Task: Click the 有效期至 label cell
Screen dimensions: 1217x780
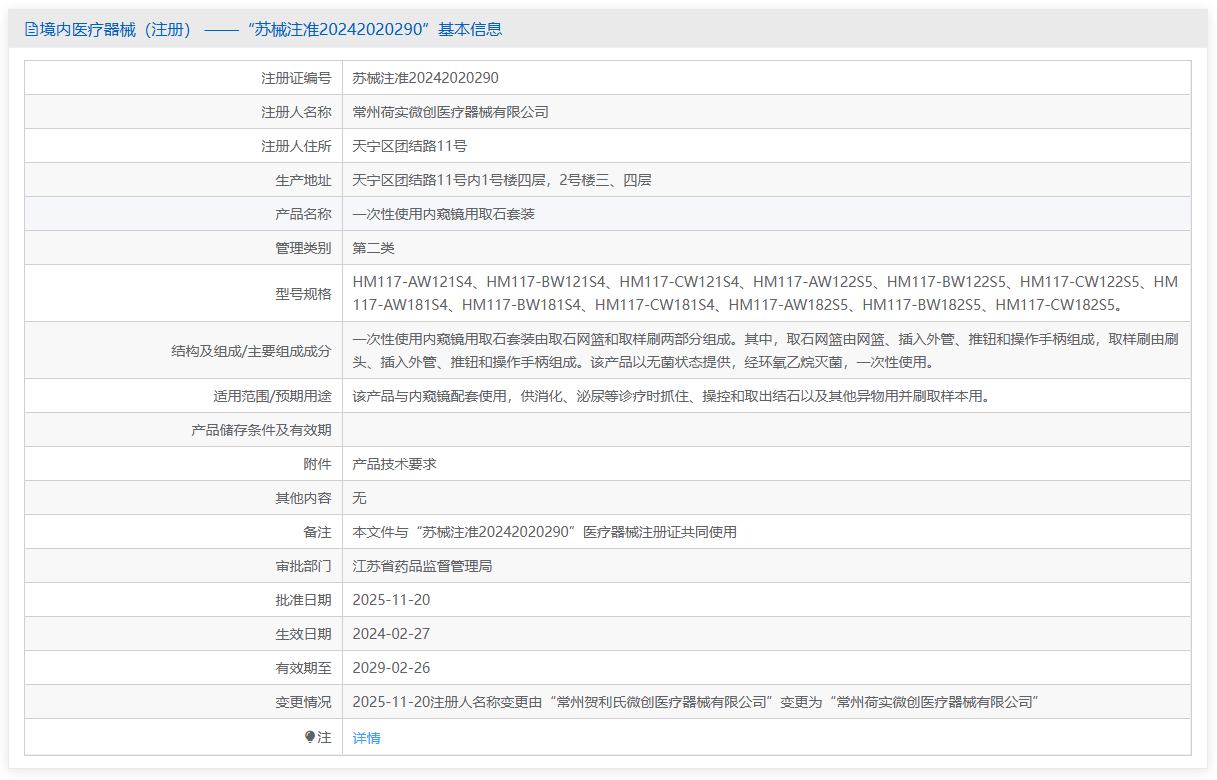Action: click(184, 668)
